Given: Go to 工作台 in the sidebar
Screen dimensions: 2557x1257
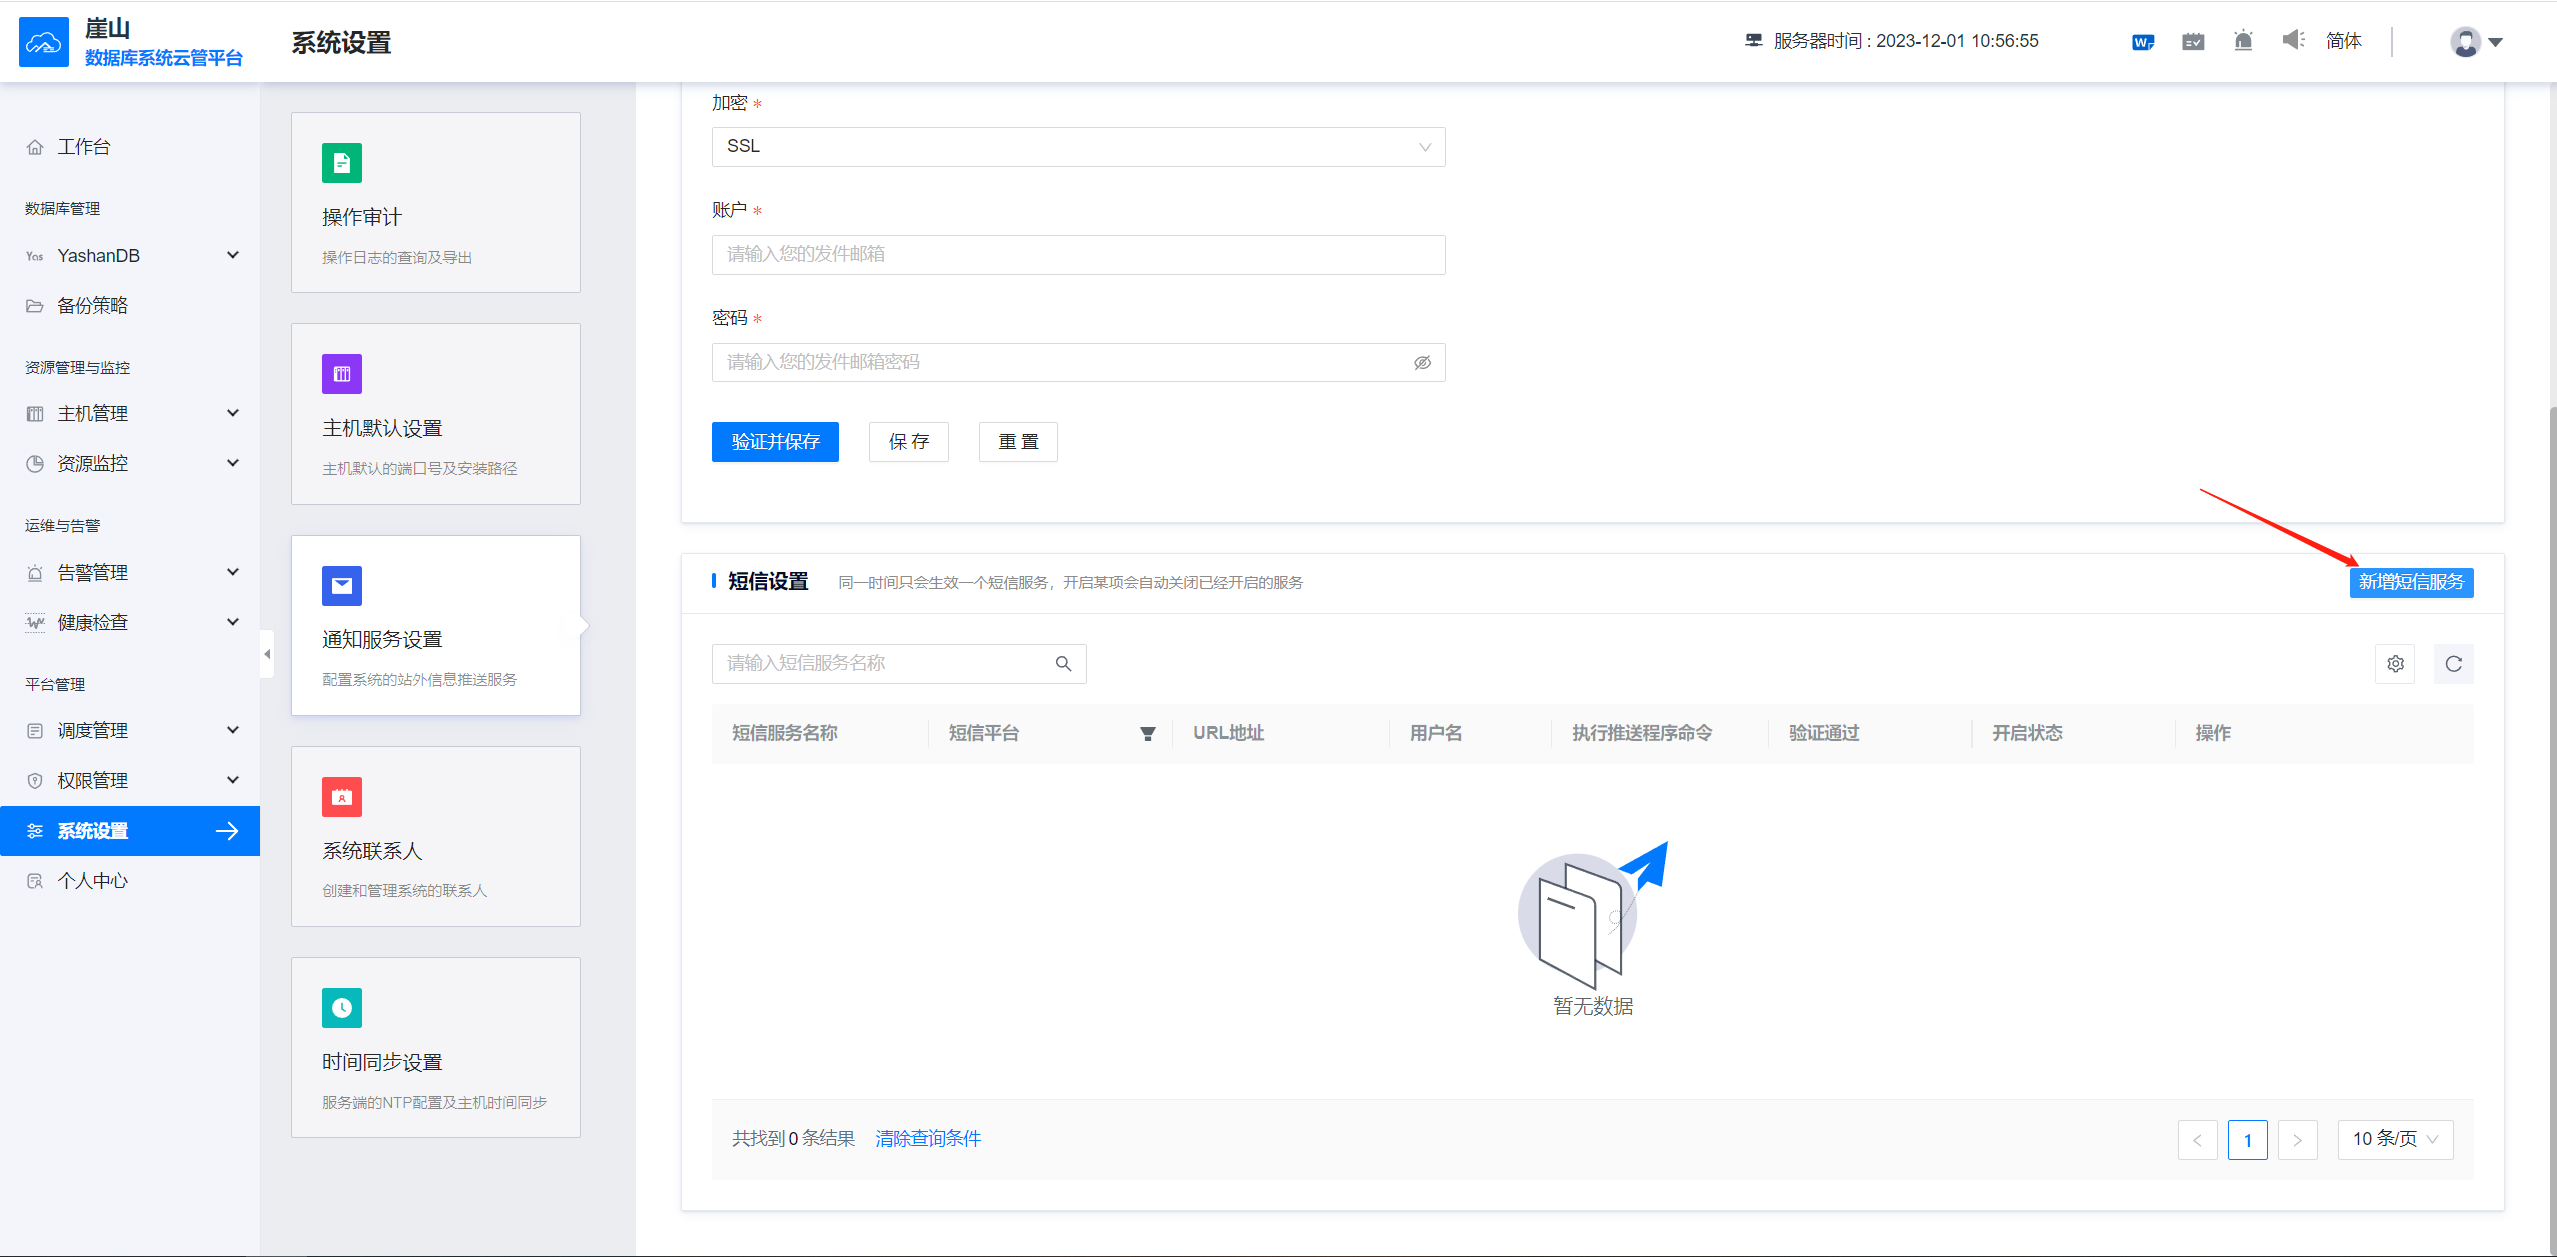Looking at the screenshot, I should pos(84,147).
